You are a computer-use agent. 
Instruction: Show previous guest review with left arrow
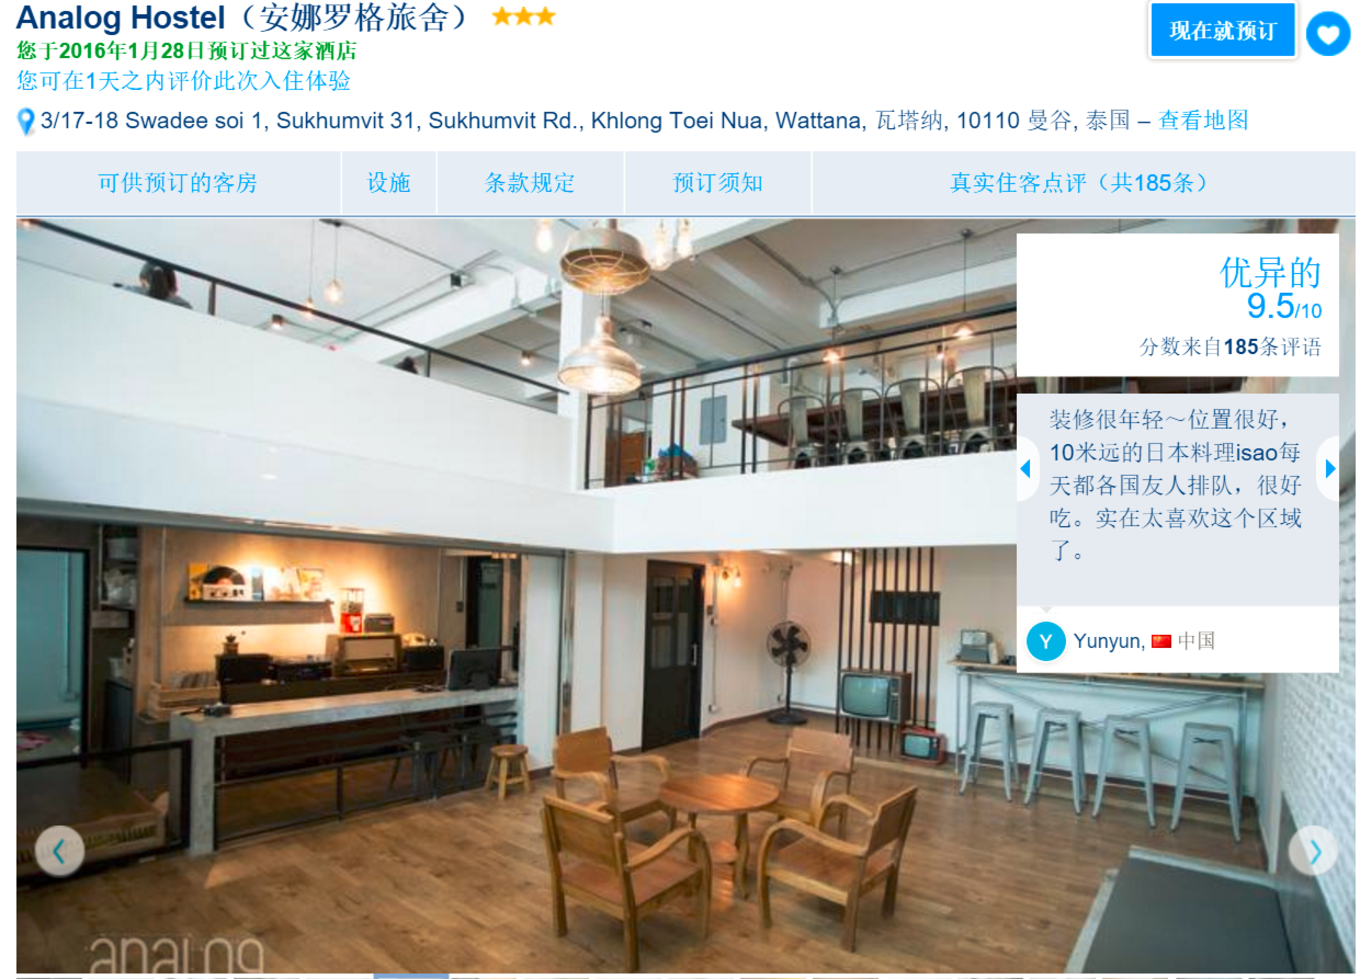pos(1025,468)
